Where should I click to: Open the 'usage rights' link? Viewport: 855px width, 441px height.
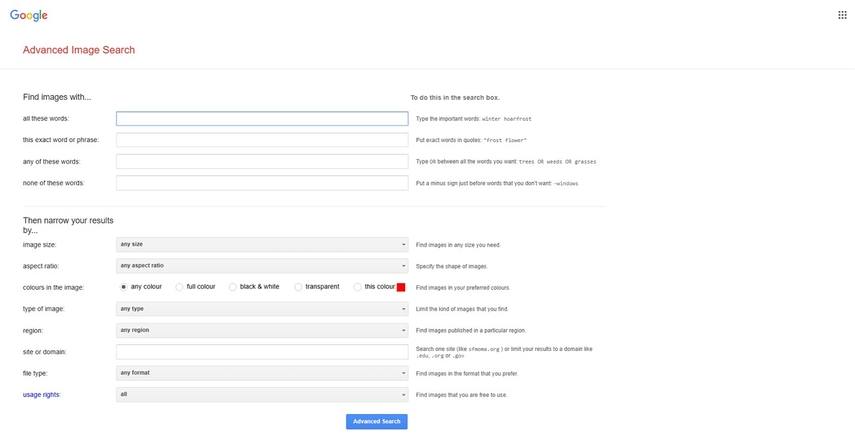point(41,395)
